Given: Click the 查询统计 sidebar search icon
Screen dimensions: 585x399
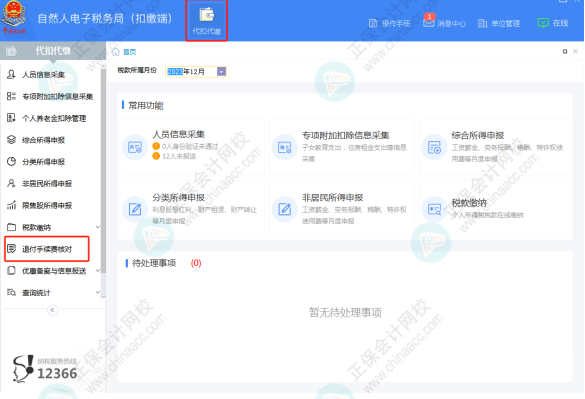Looking at the screenshot, I should point(11,292).
